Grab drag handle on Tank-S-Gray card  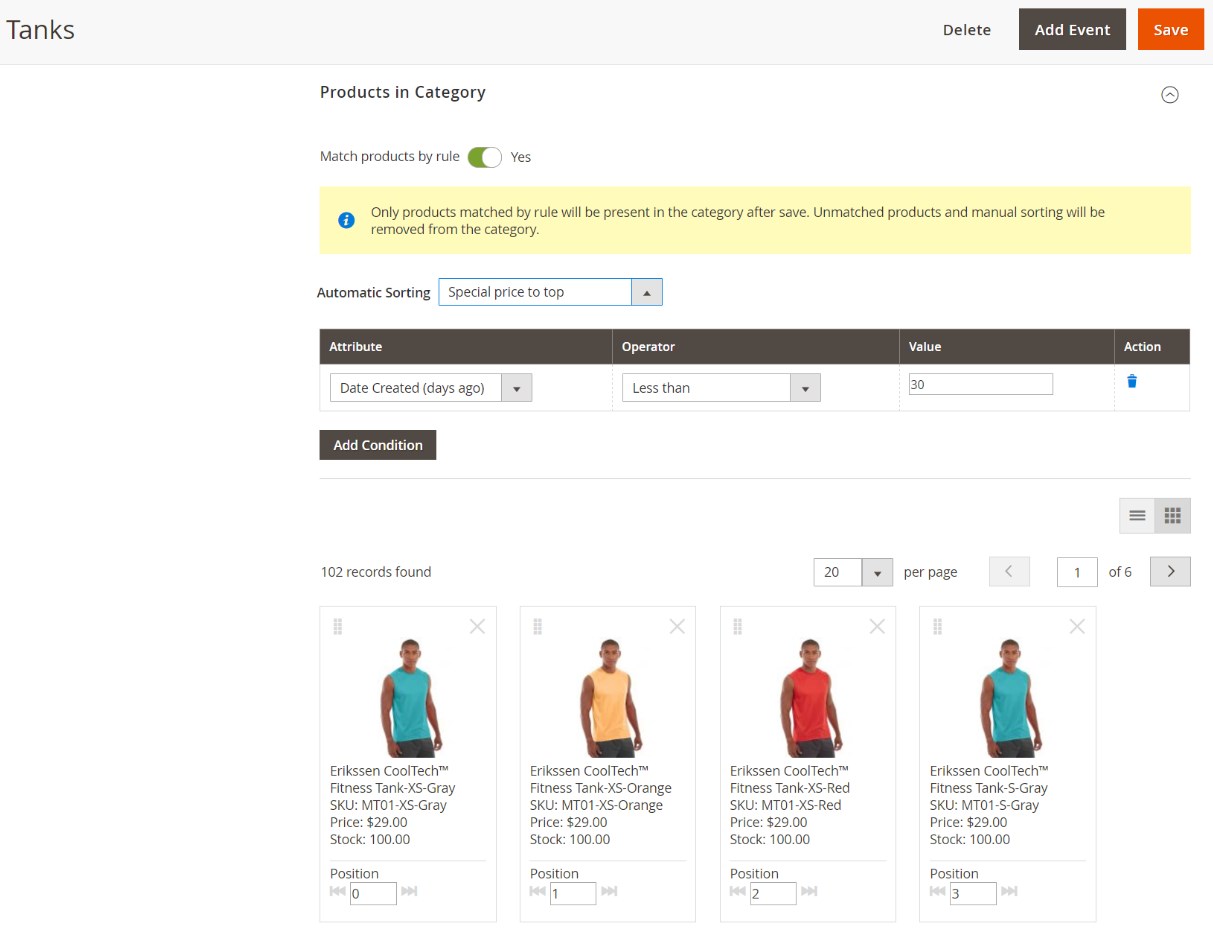tap(938, 626)
